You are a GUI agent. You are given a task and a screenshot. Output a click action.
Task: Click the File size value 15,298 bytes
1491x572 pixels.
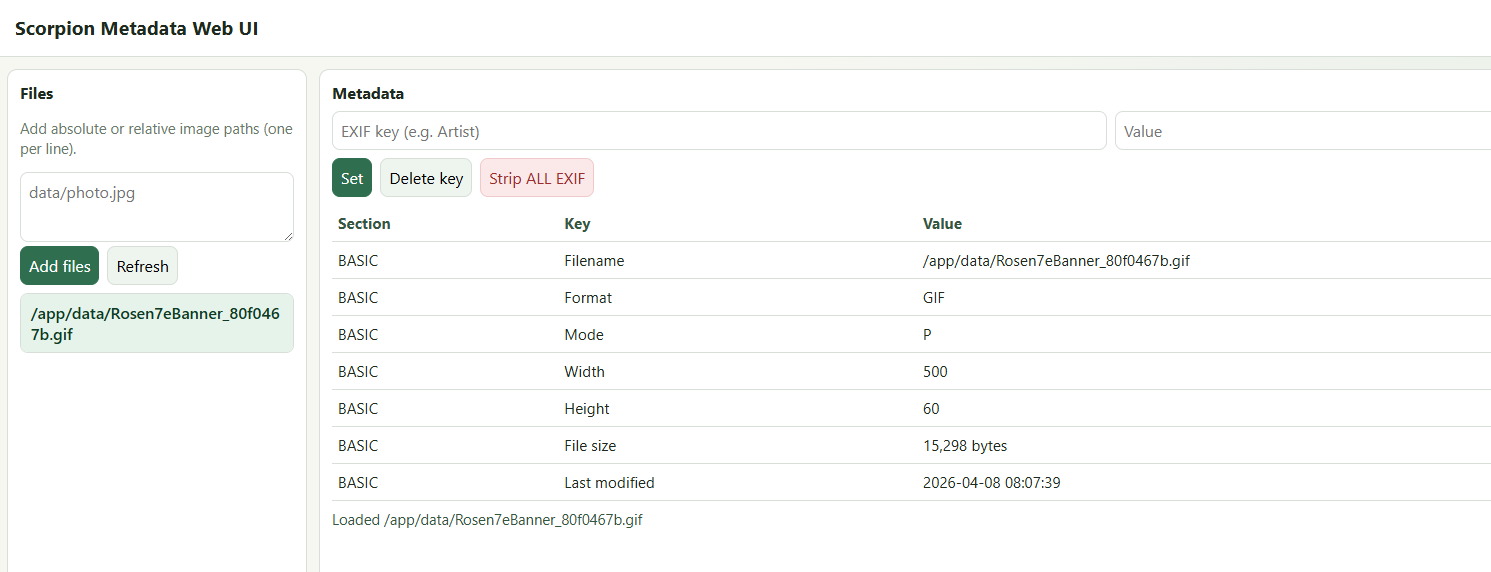965,446
